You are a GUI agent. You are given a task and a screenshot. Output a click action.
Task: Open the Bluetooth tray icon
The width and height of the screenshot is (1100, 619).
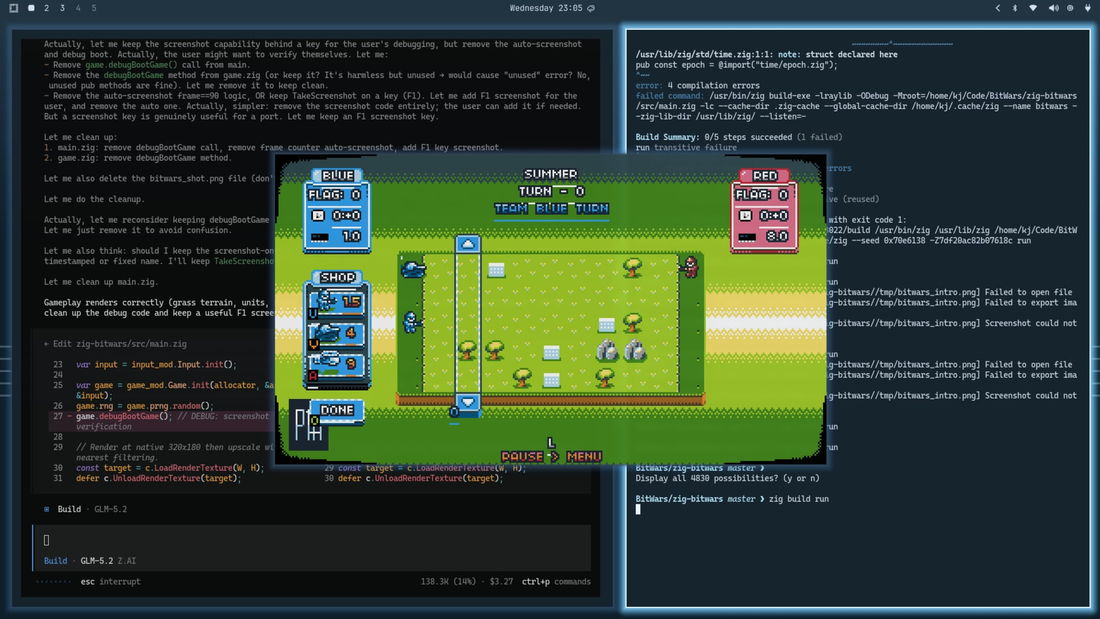pos(1014,8)
